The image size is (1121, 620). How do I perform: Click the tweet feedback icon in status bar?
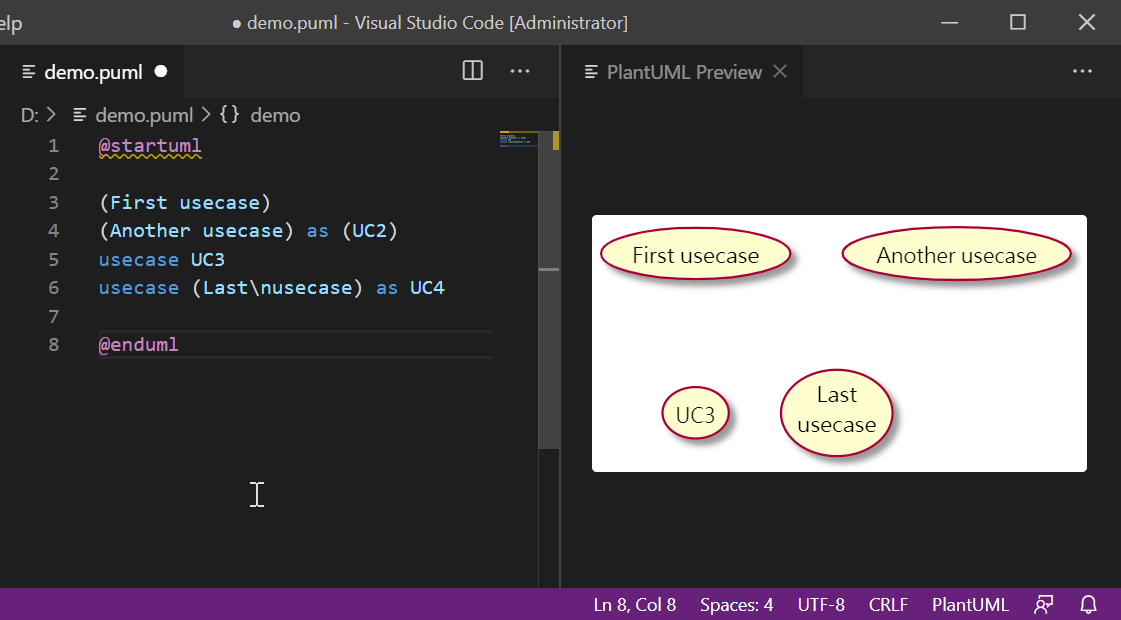1043,605
